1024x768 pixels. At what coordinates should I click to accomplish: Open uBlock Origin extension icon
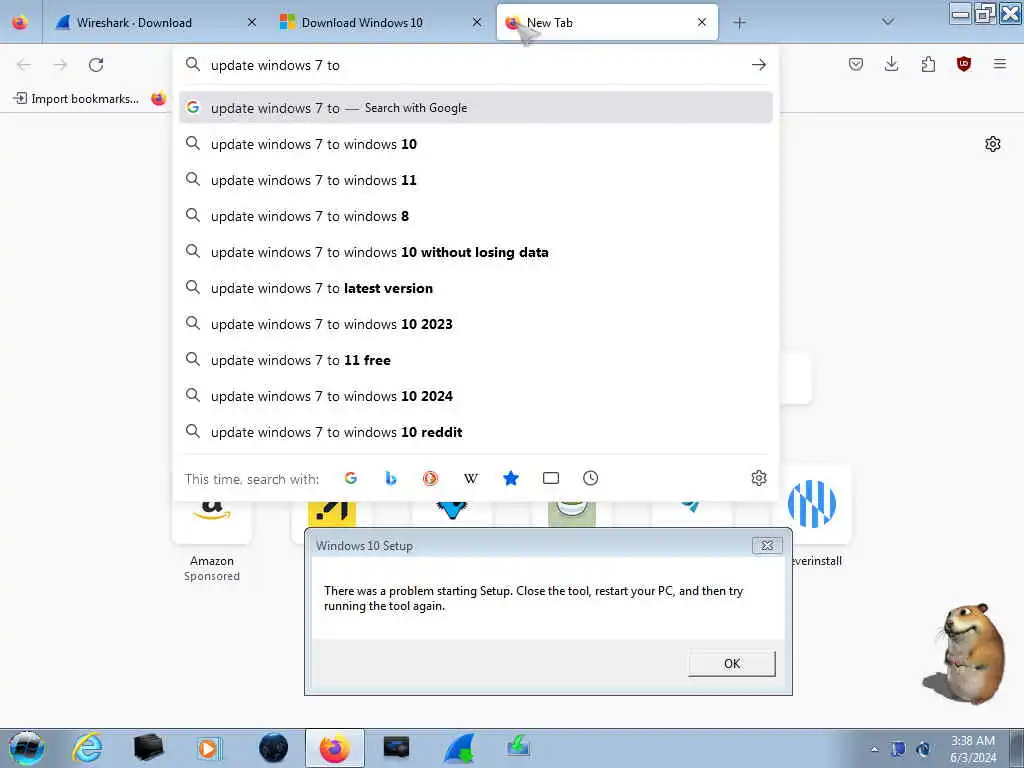[x=964, y=64]
